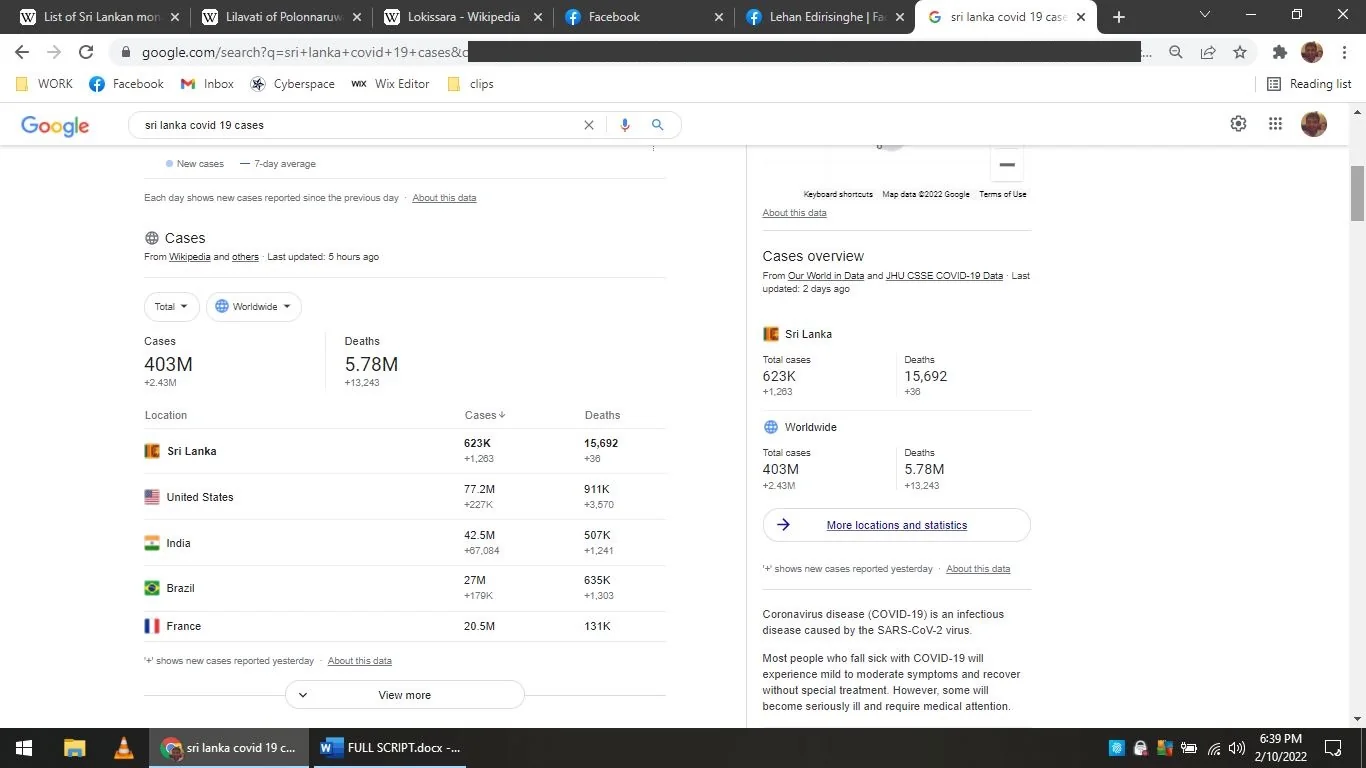Open the Our World in Data link
Image resolution: width=1366 pixels, height=768 pixels.
(x=826, y=276)
